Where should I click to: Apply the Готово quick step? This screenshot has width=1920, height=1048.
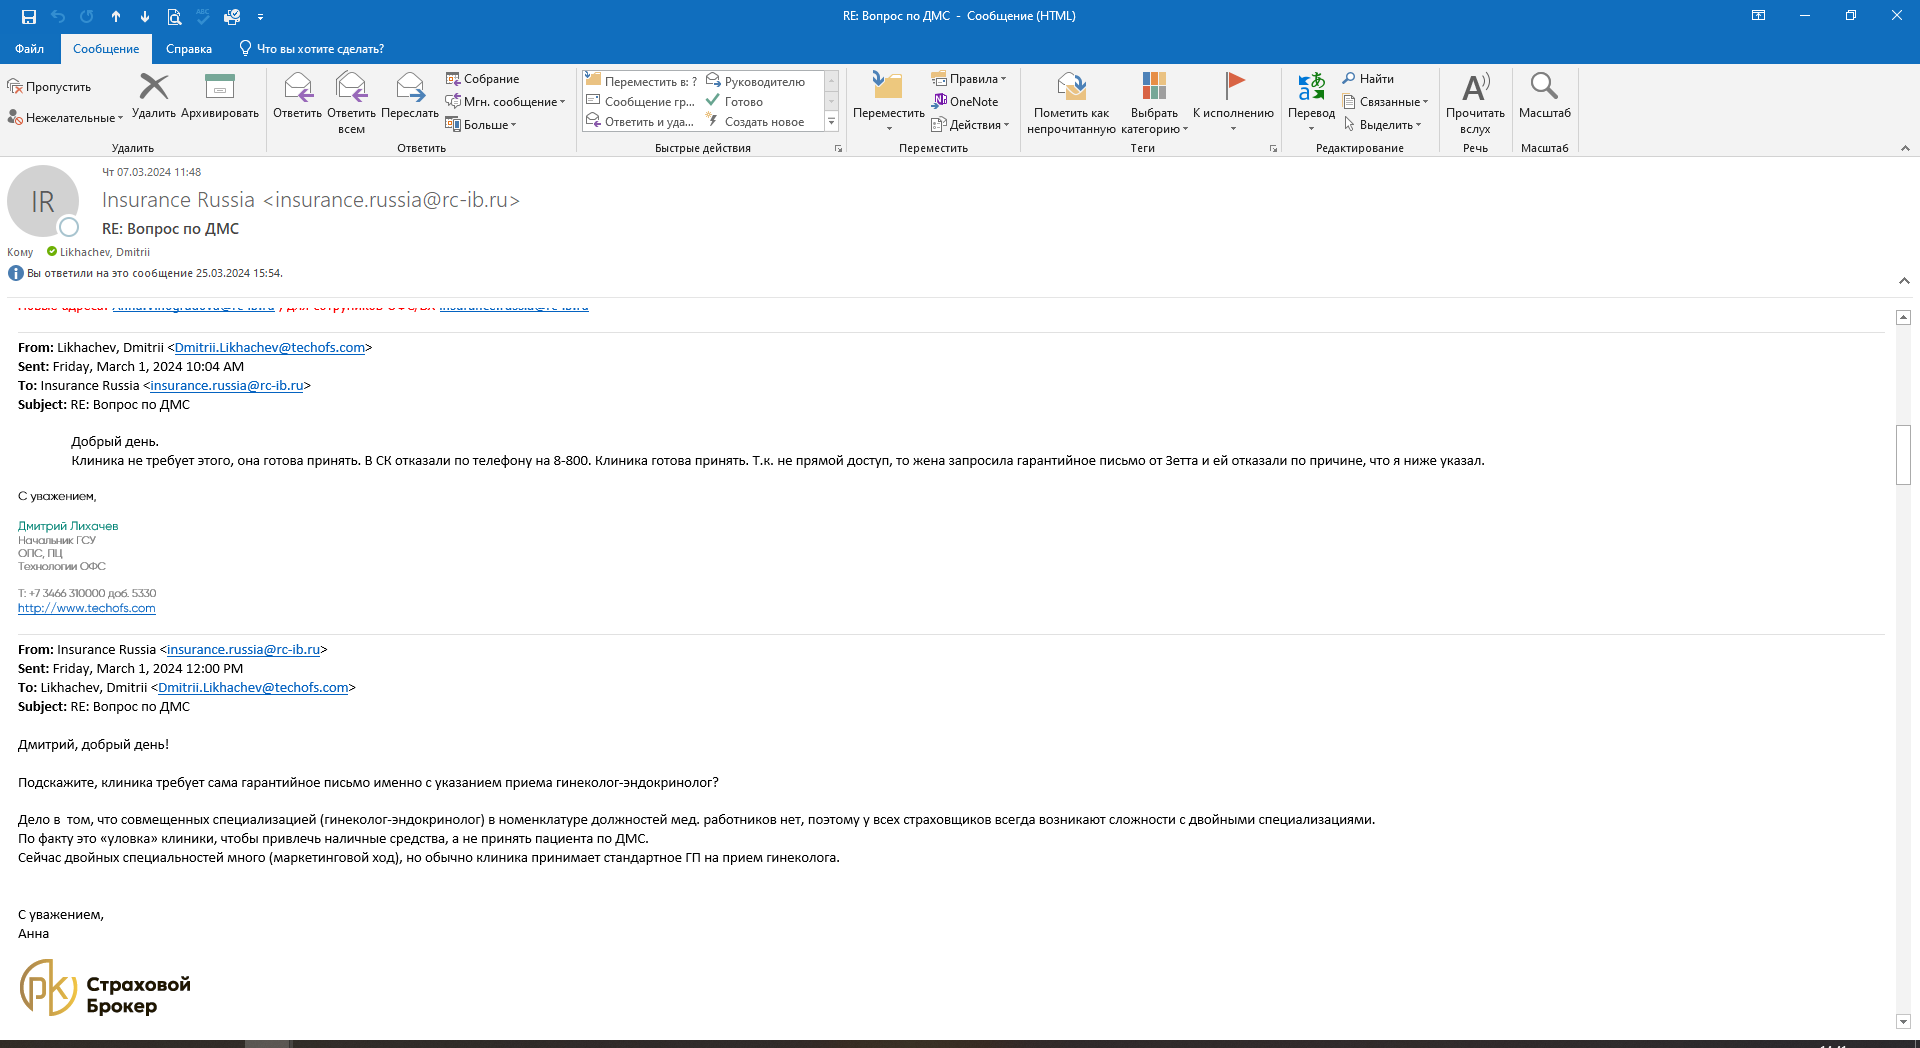pyautogui.click(x=735, y=101)
